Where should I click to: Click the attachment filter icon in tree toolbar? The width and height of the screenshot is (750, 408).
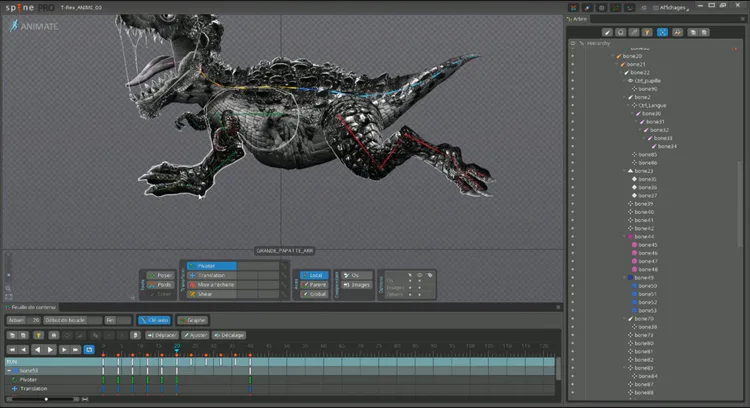pyautogui.click(x=634, y=32)
